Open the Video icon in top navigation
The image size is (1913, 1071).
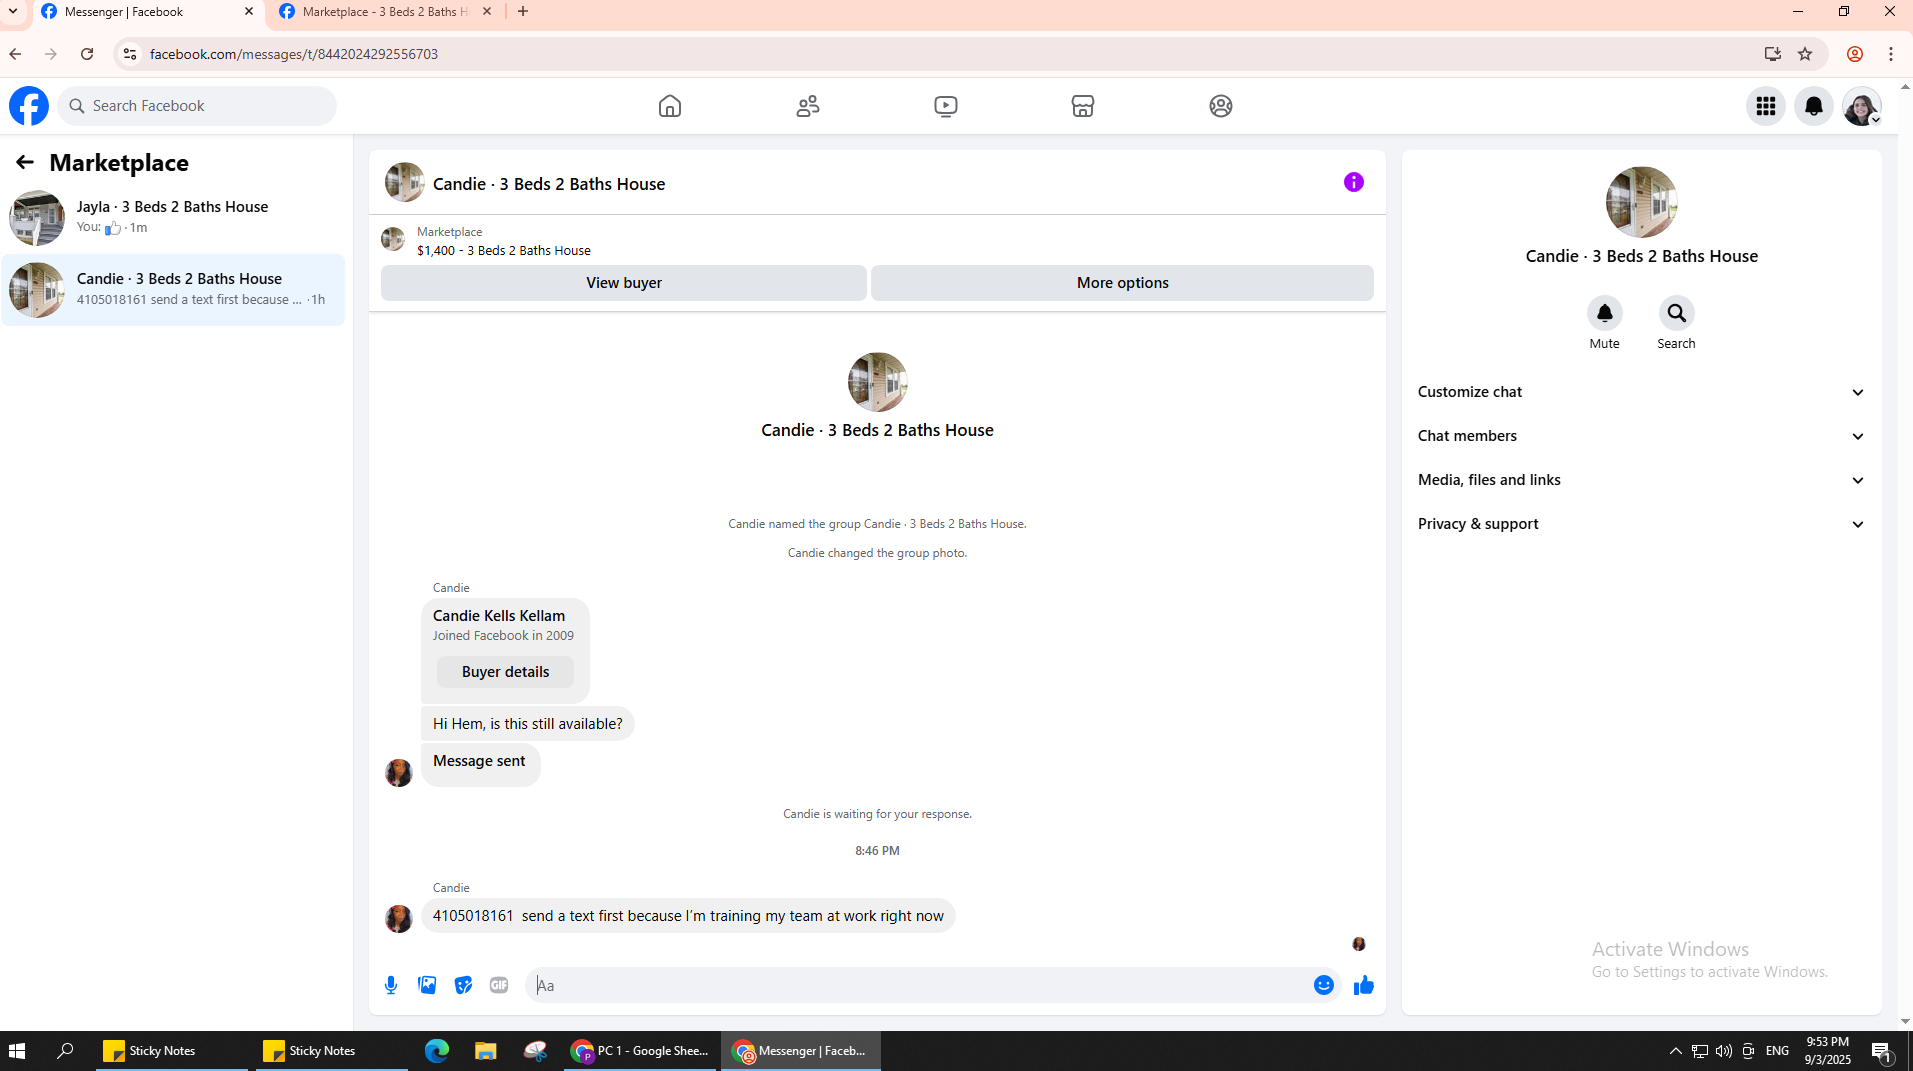pos(946,106)
